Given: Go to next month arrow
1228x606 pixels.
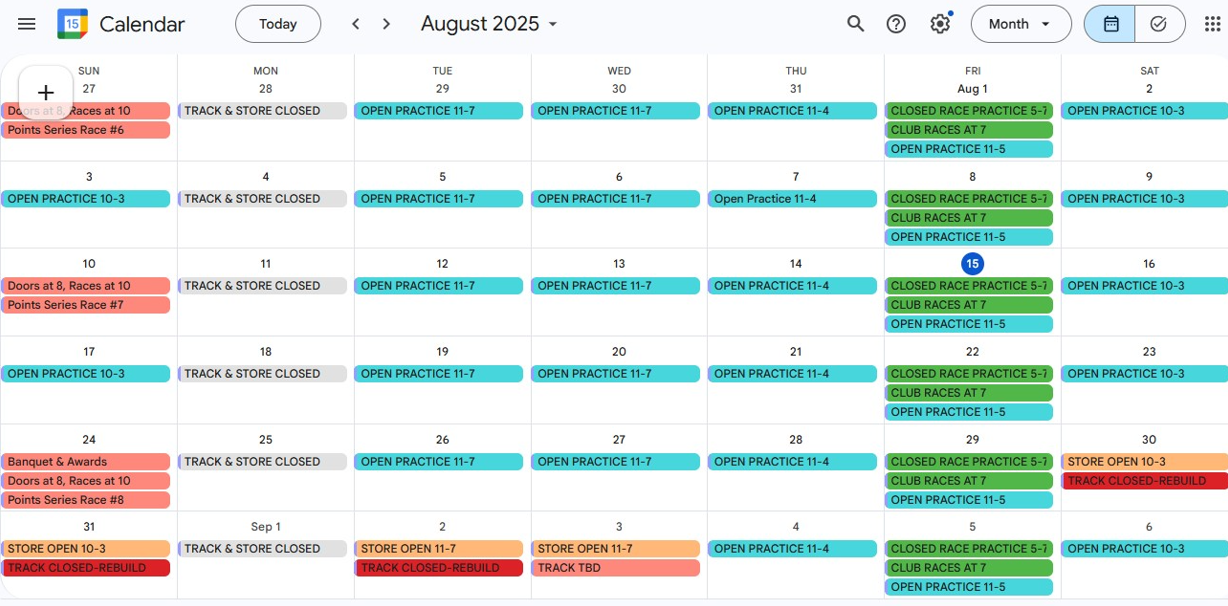Looking at the screenshot, I should [x=387, y=24].
